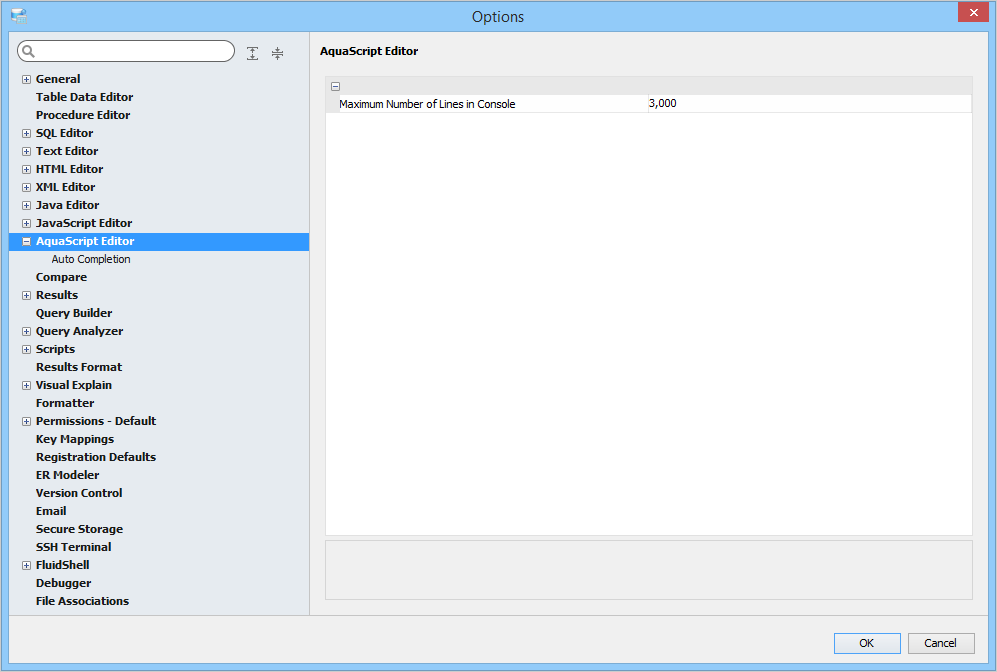Open Query Builder options

pos(74,313)
